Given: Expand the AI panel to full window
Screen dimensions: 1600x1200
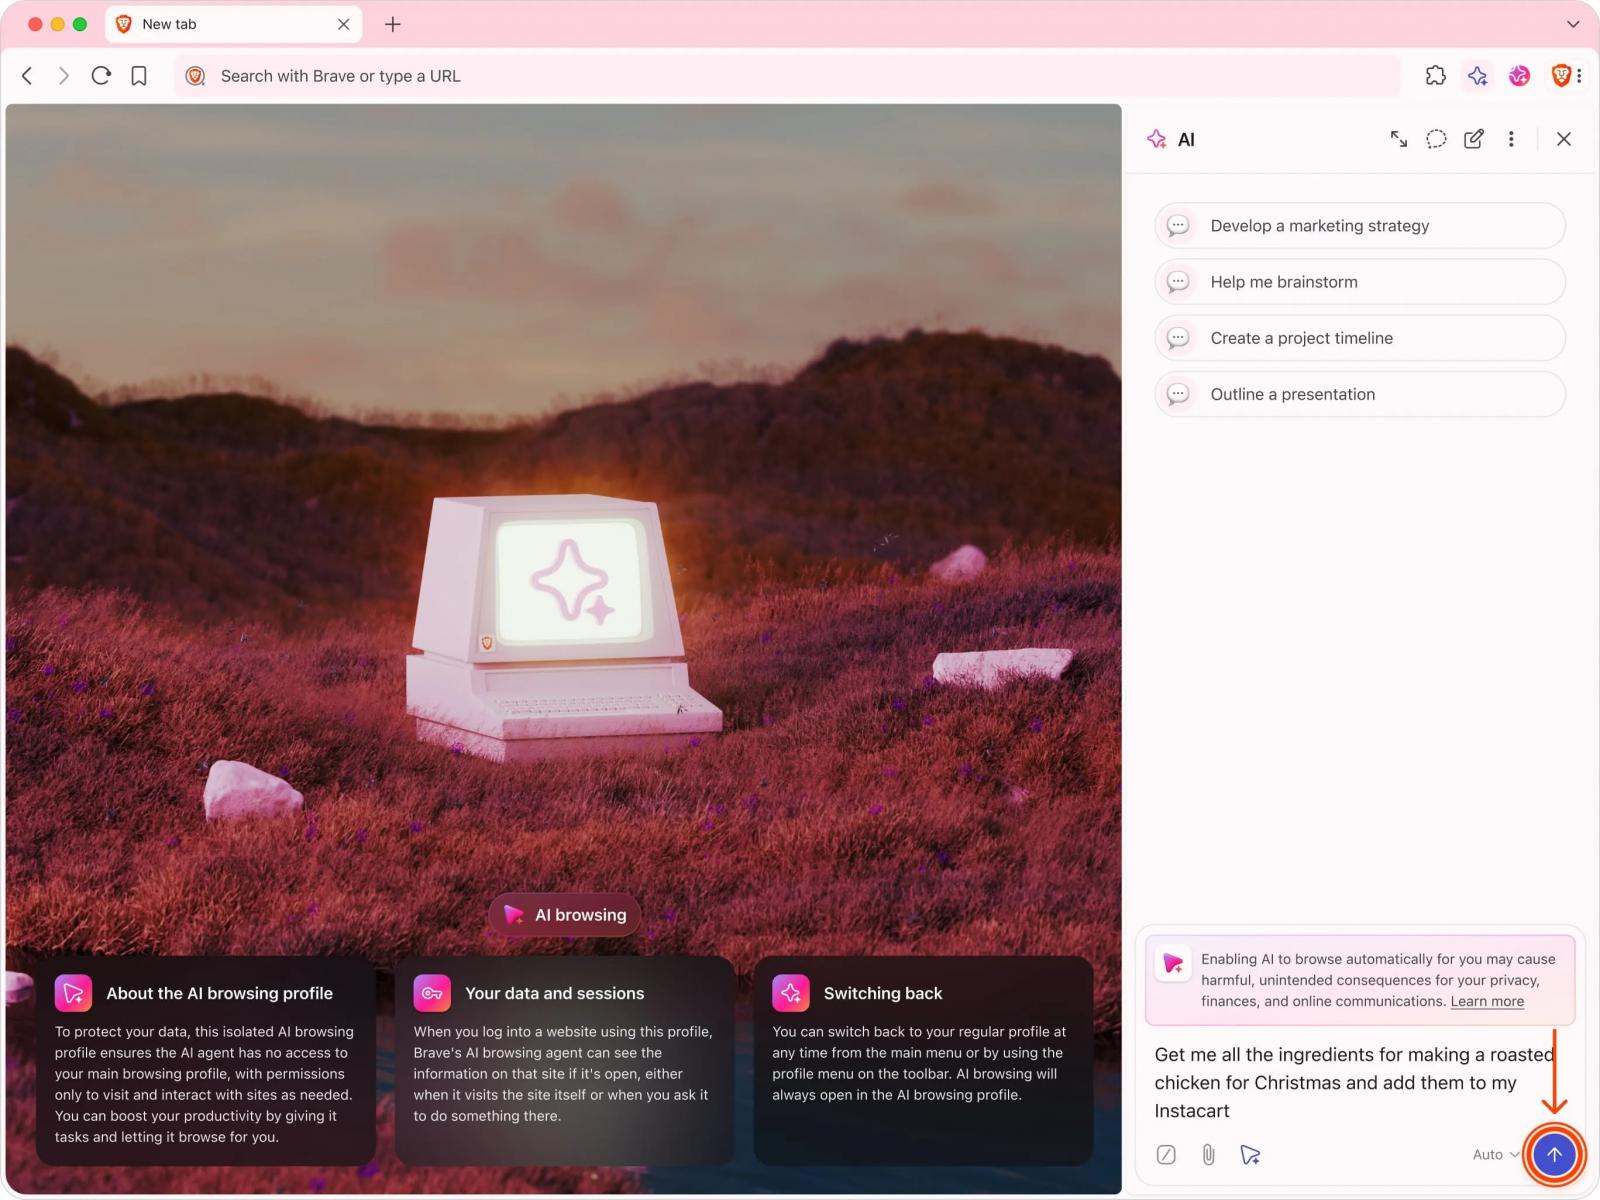Looking at the screenshot, I should (1398, 139).
